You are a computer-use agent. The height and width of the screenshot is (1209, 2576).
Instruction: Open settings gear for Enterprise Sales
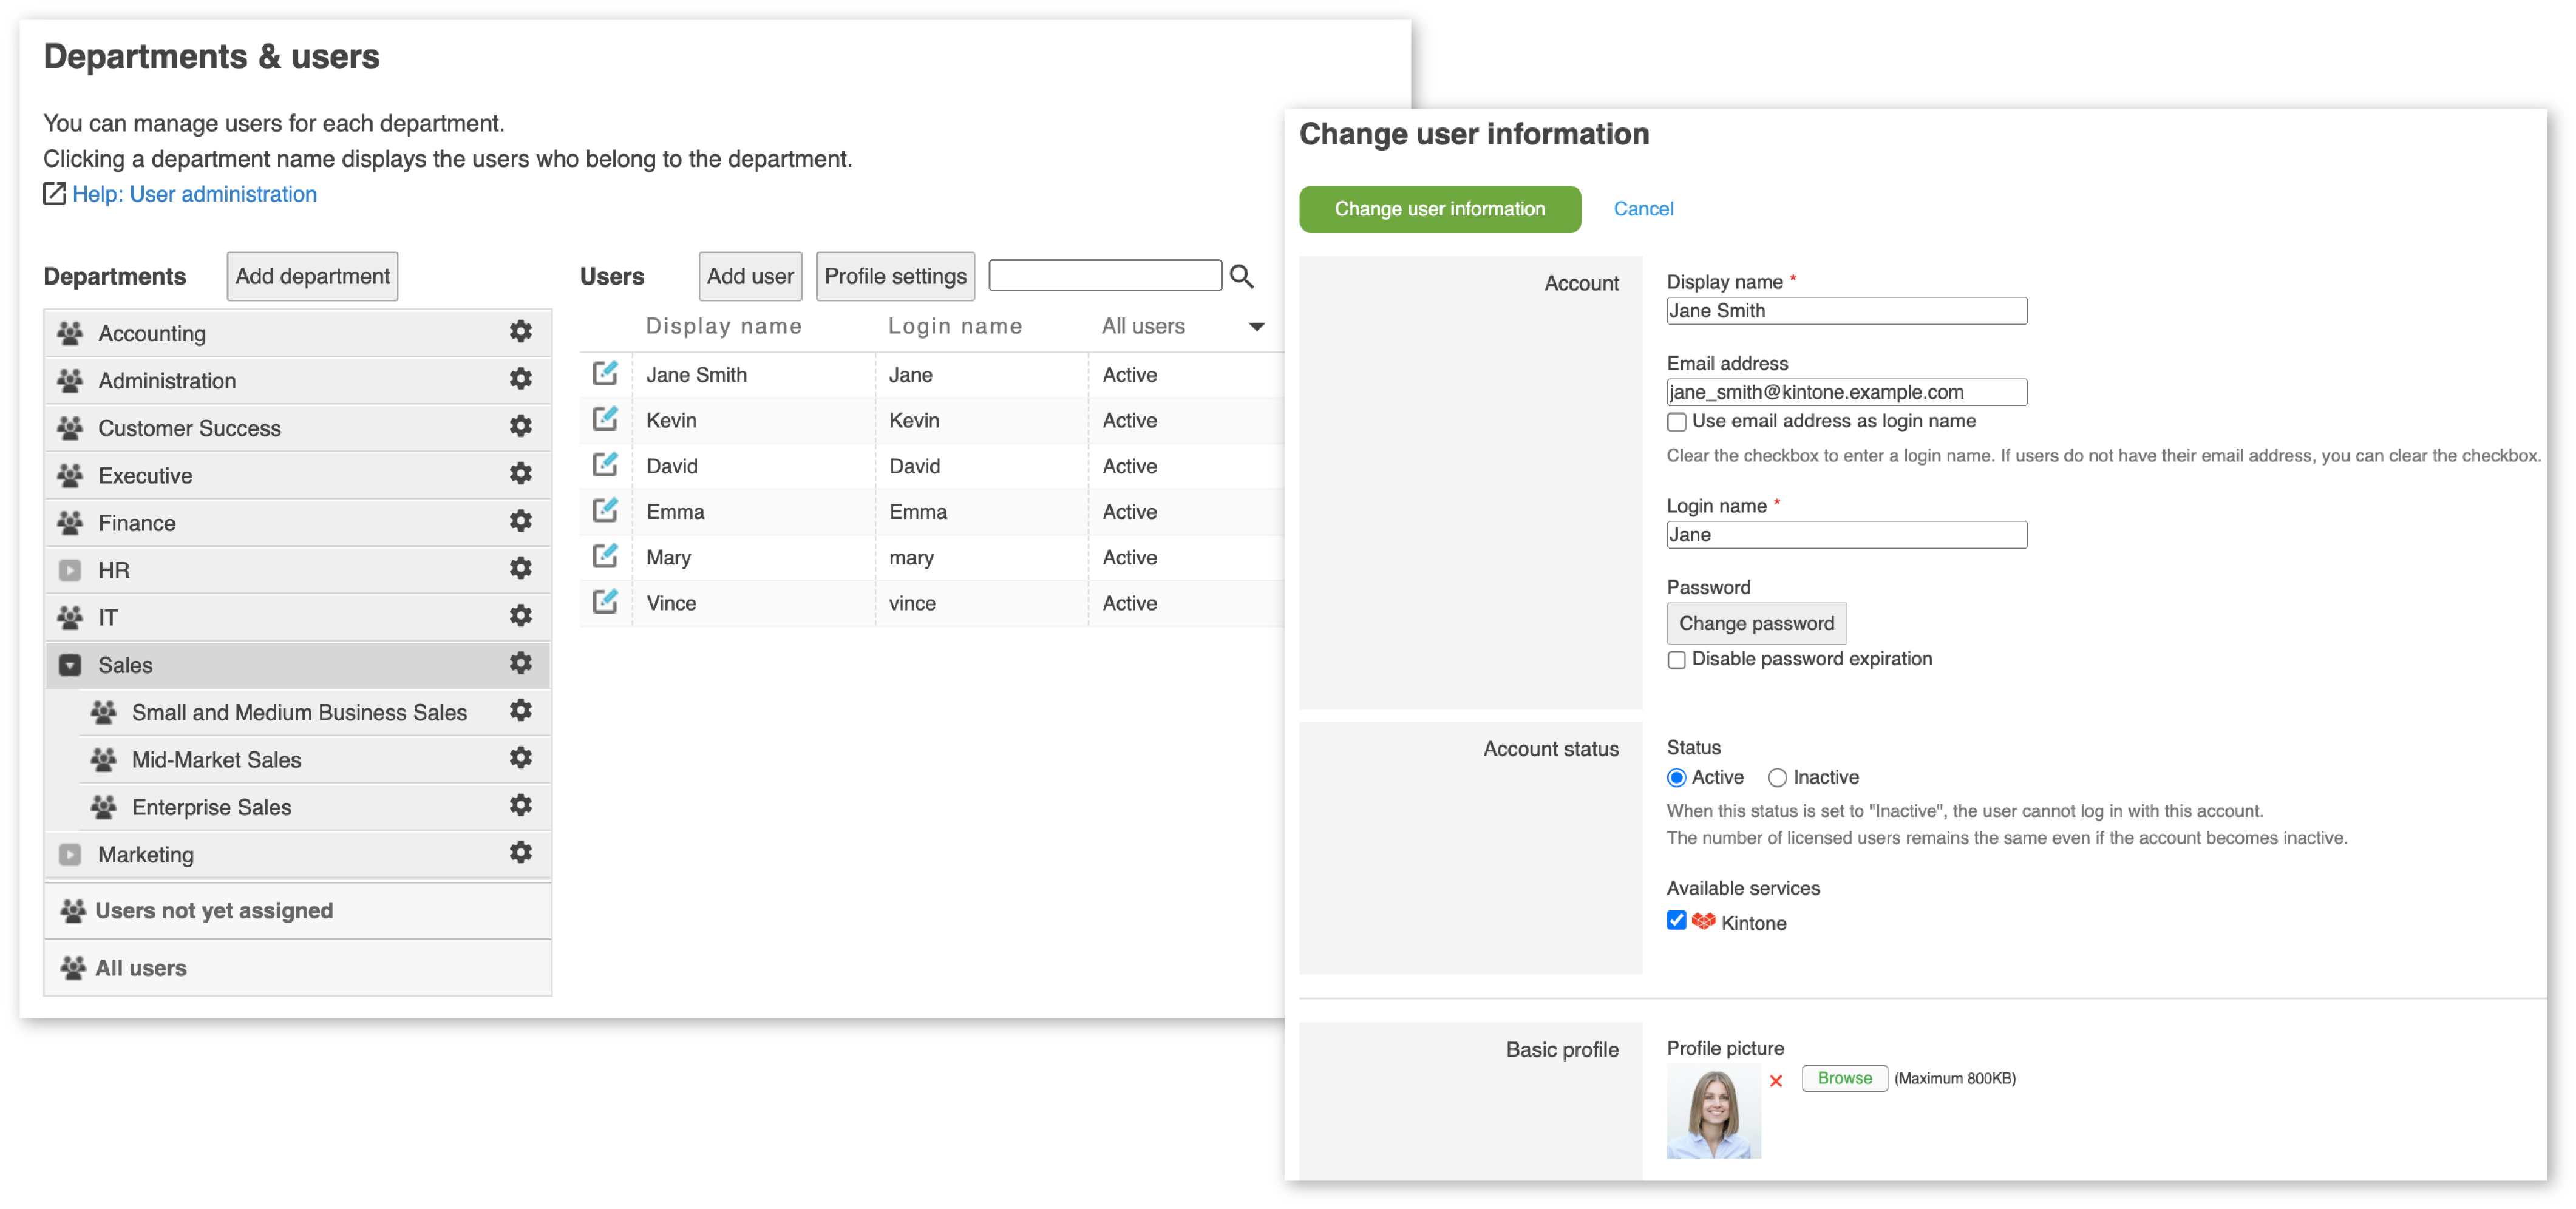pos(521,806)
